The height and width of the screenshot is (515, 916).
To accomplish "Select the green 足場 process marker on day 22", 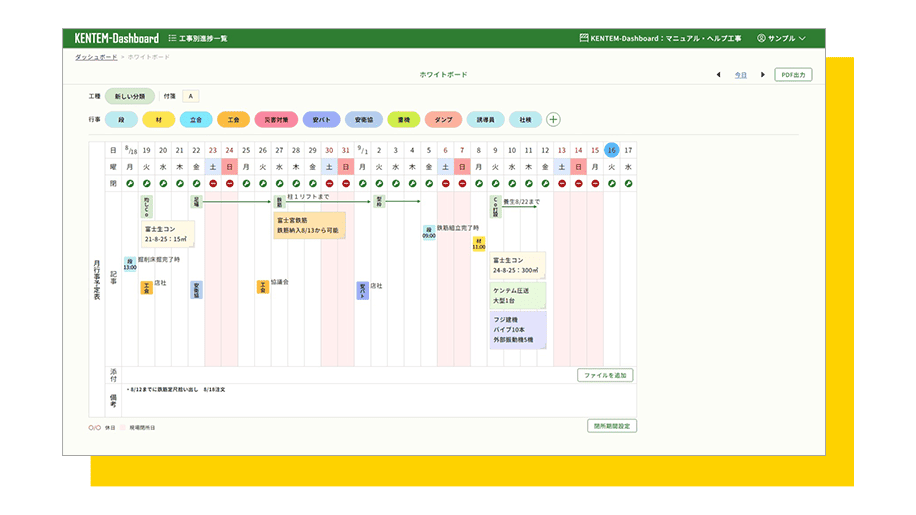I will [196, 202].
